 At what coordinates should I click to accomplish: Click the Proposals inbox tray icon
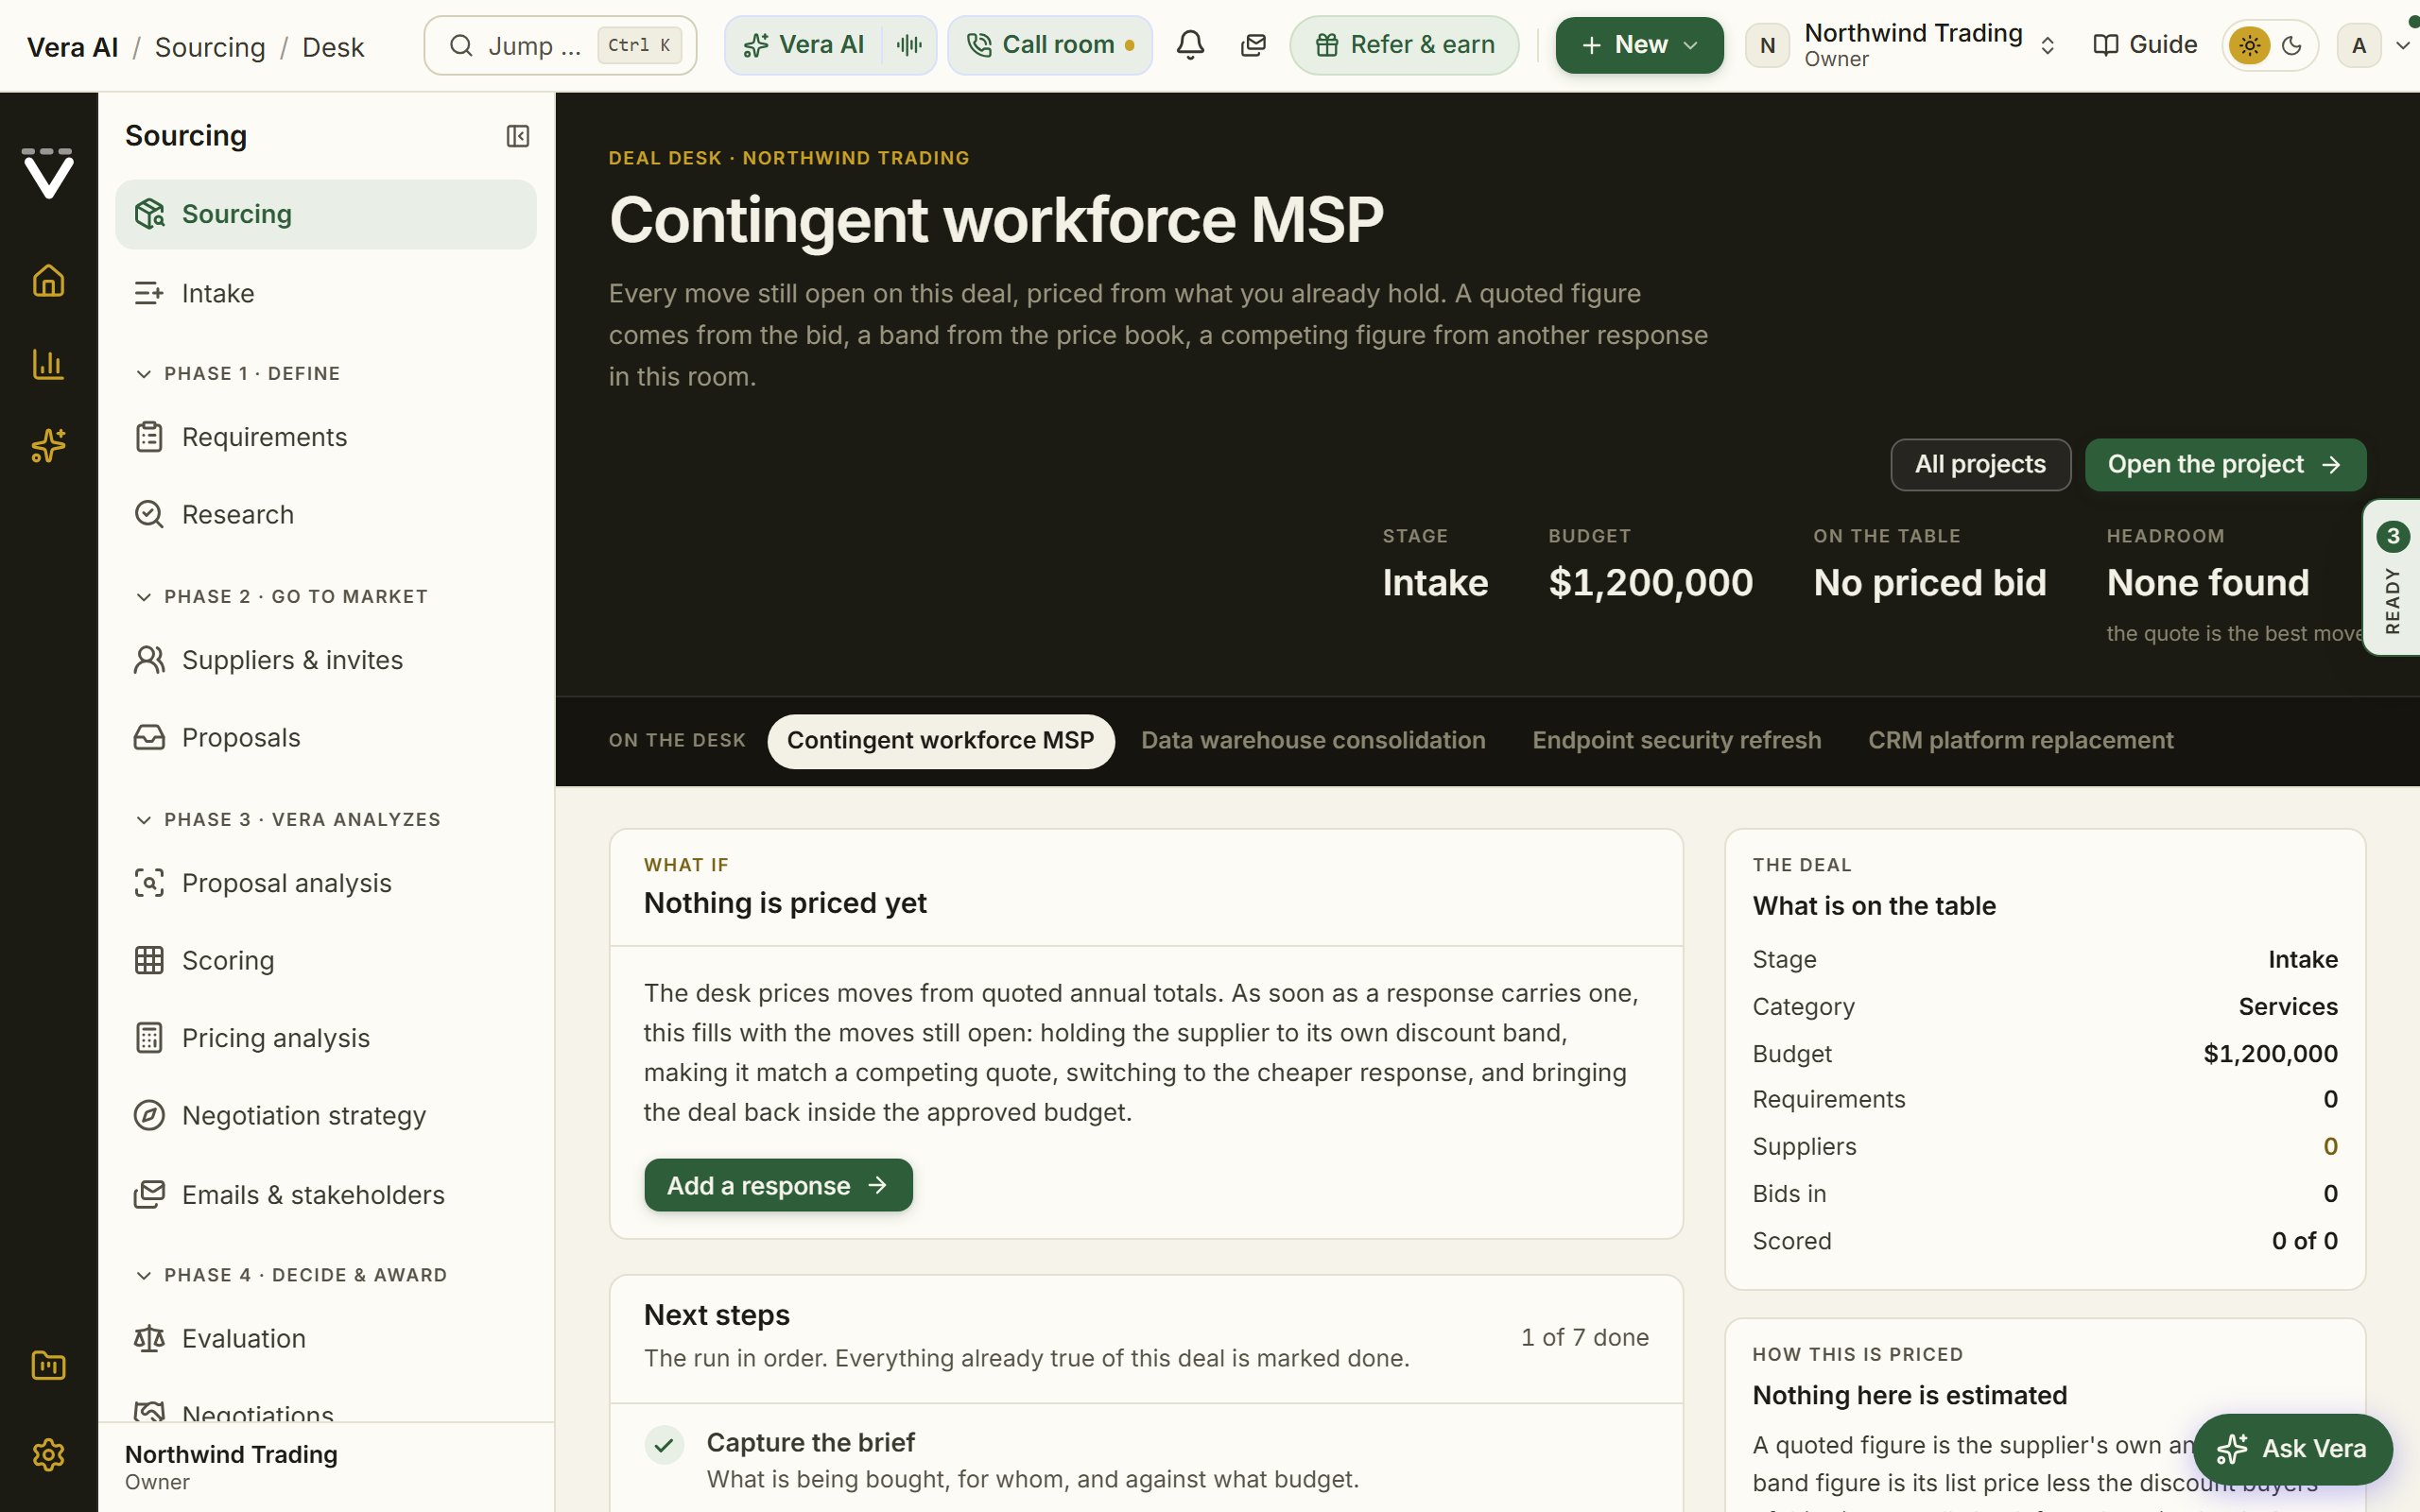149,737
